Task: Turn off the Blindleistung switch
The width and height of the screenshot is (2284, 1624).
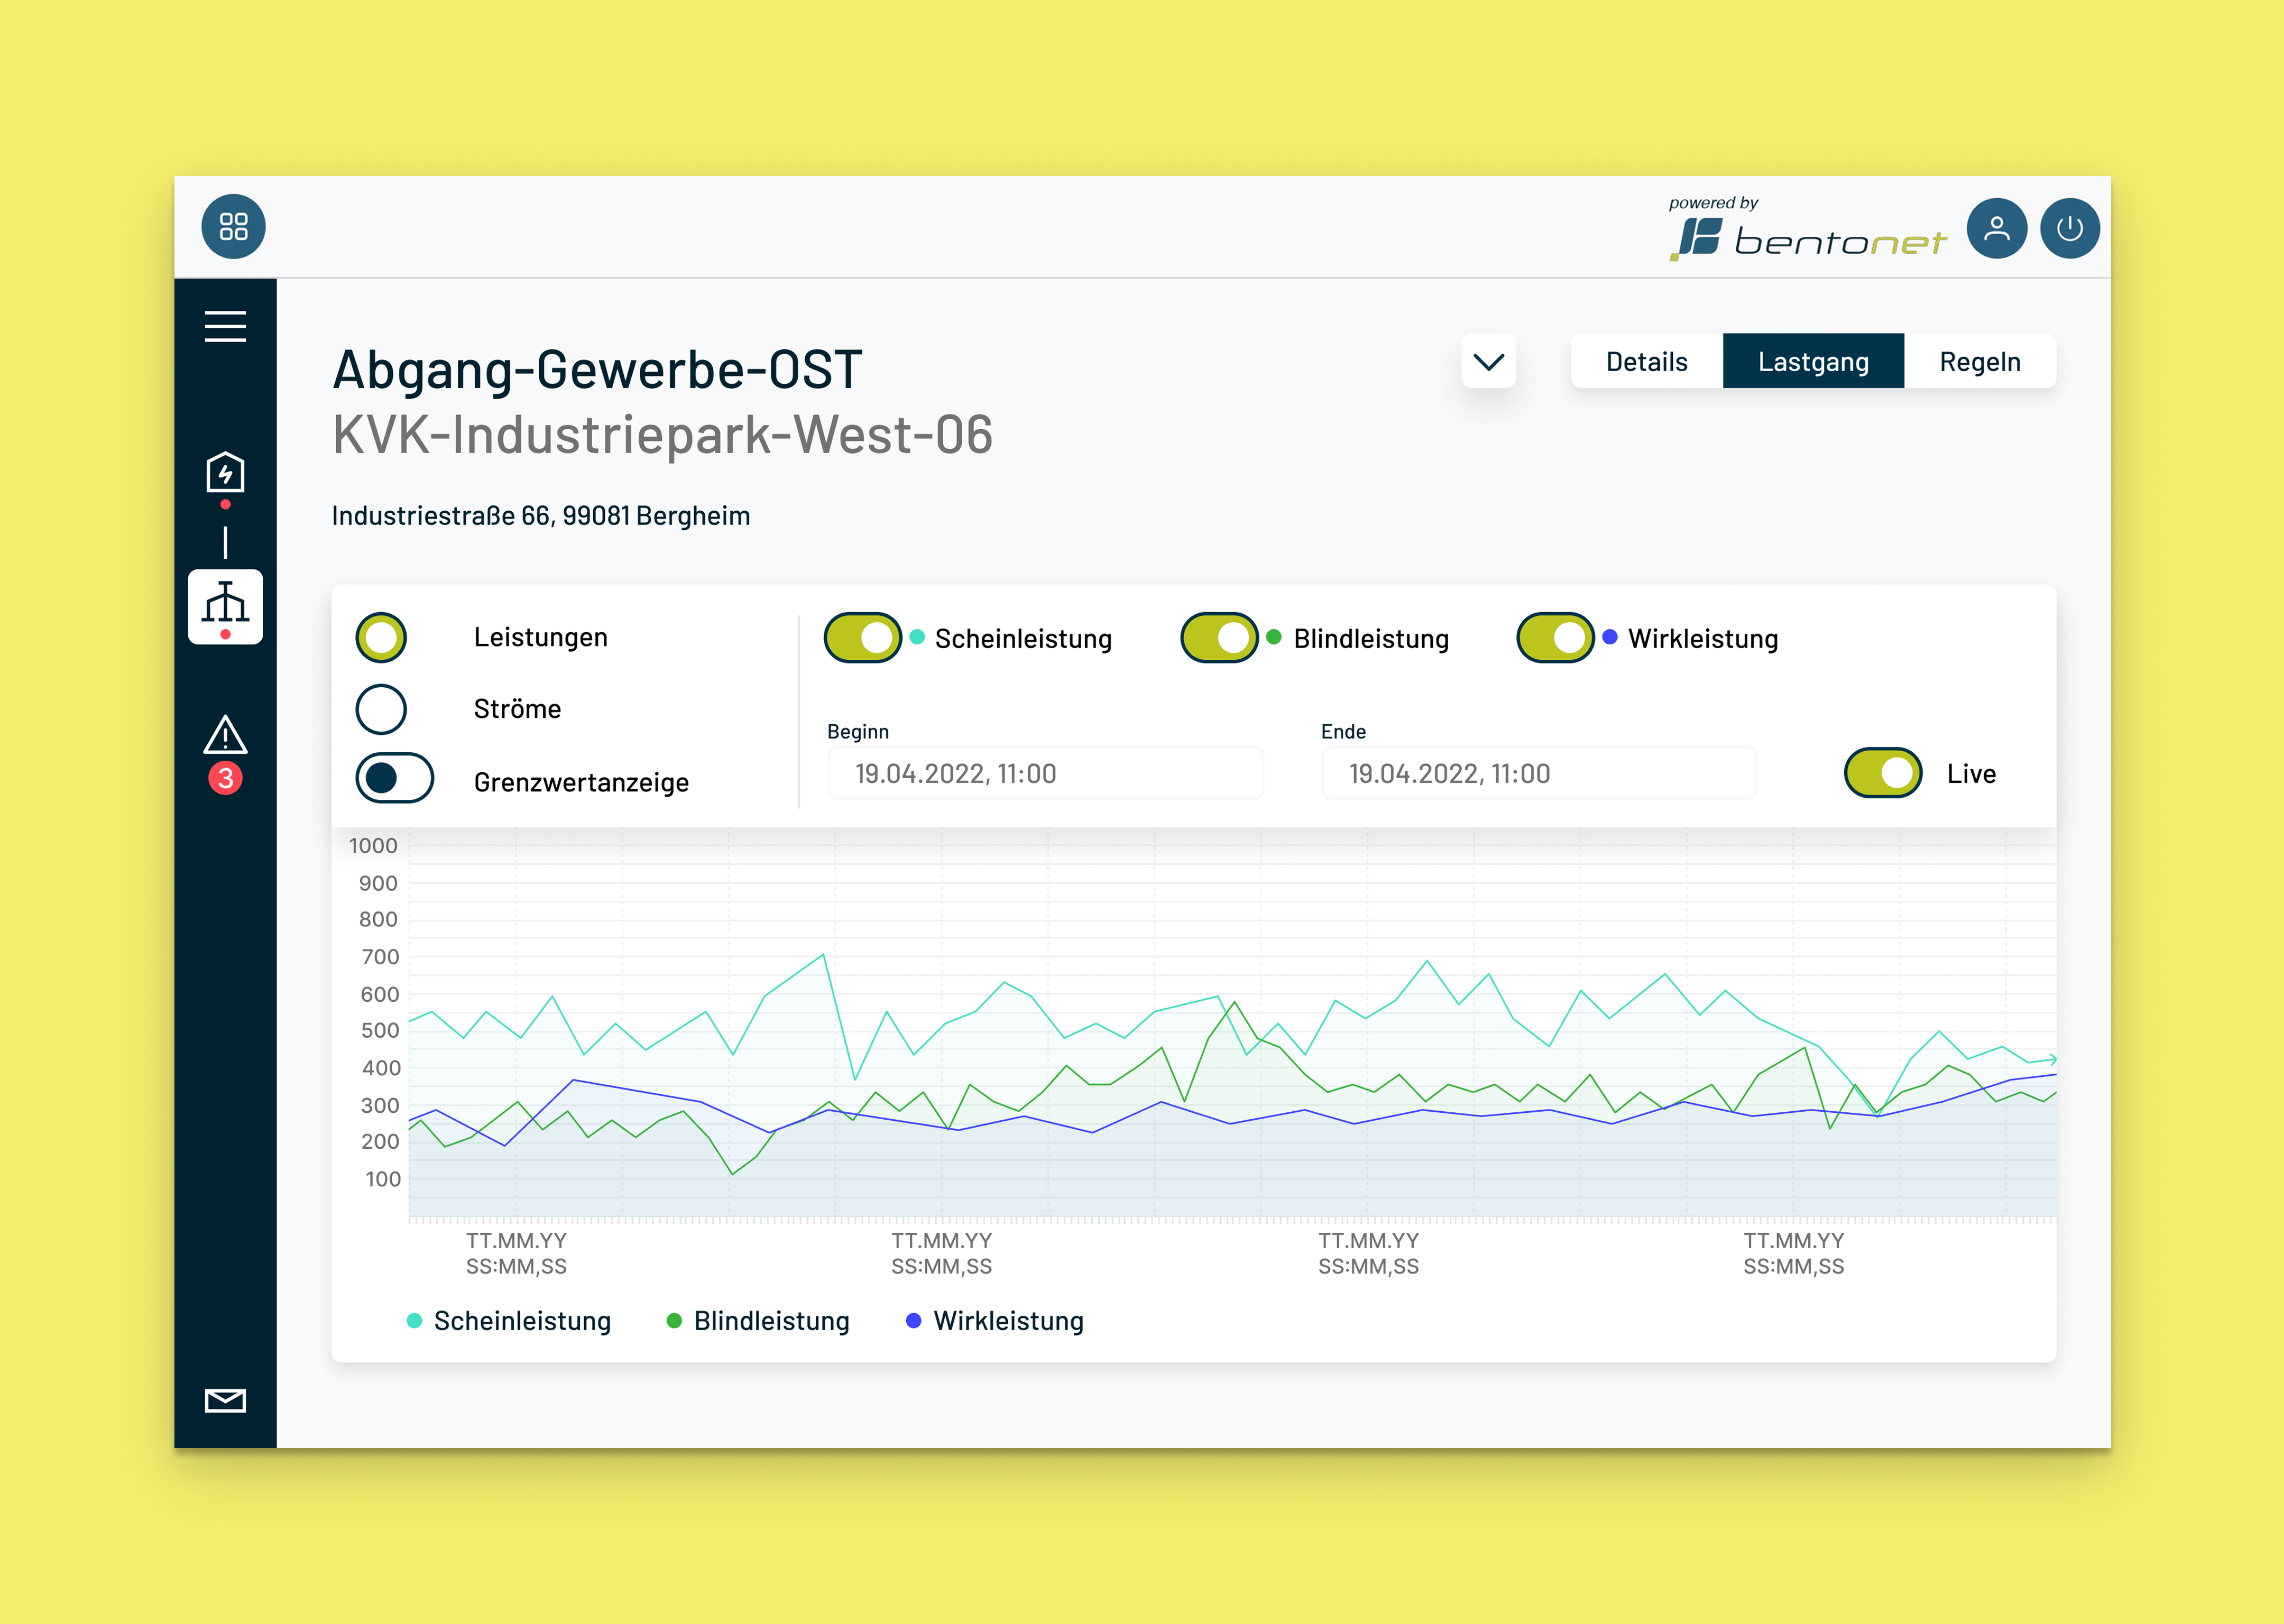Action: coord(1218,638)
